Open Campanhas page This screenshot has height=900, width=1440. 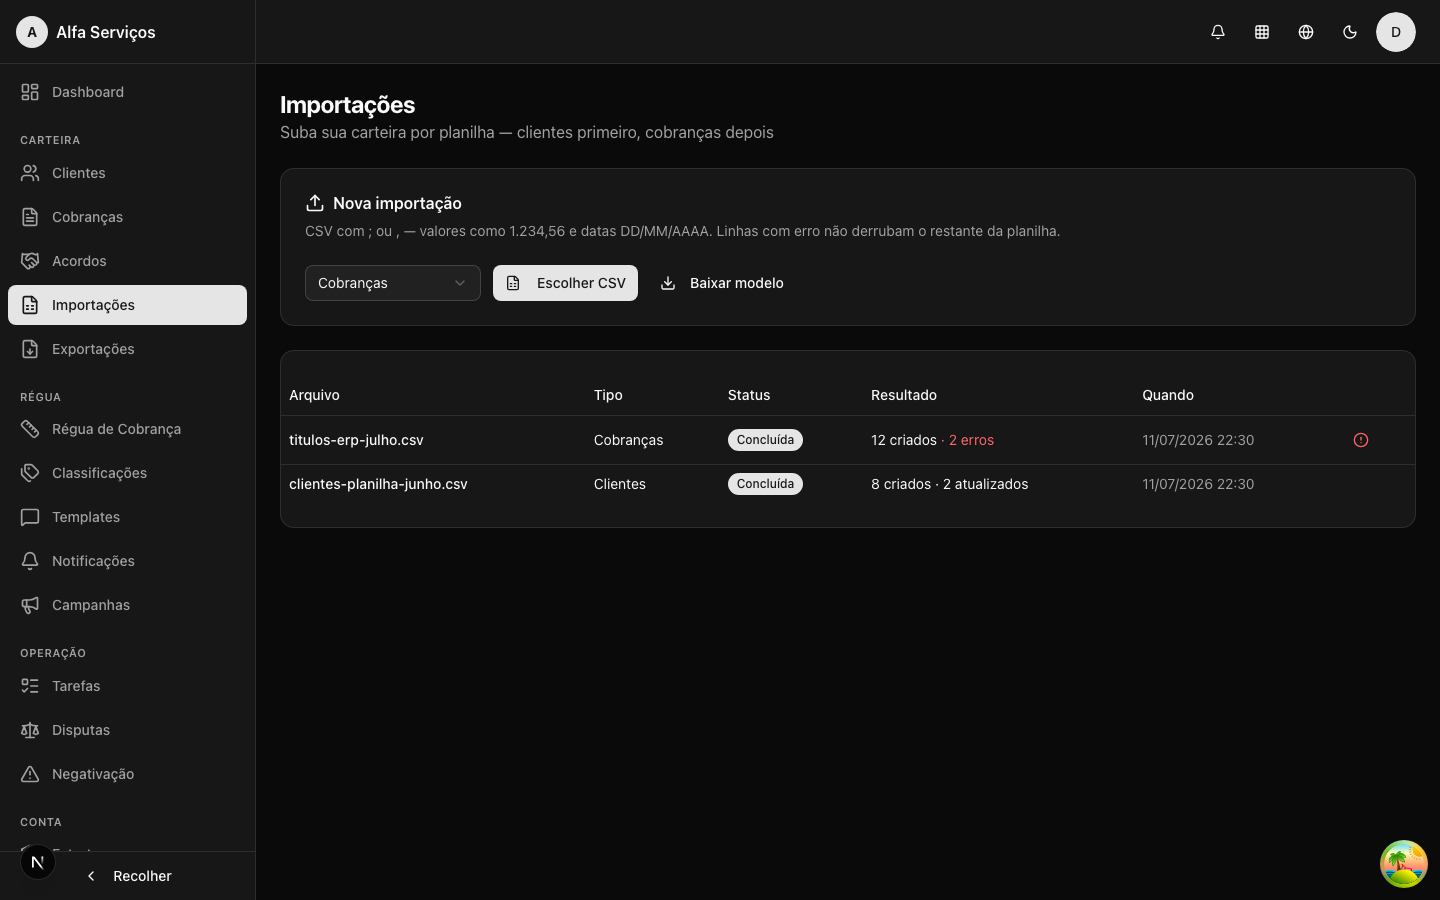click(127, 605)
